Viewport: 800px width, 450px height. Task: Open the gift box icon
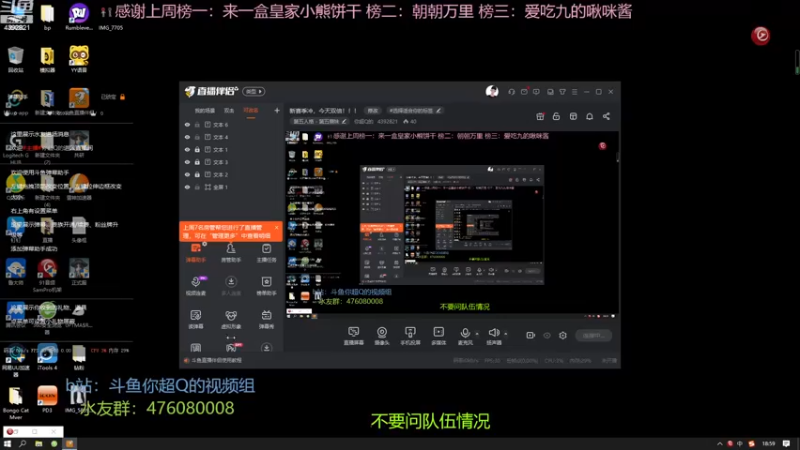[540, 116]
